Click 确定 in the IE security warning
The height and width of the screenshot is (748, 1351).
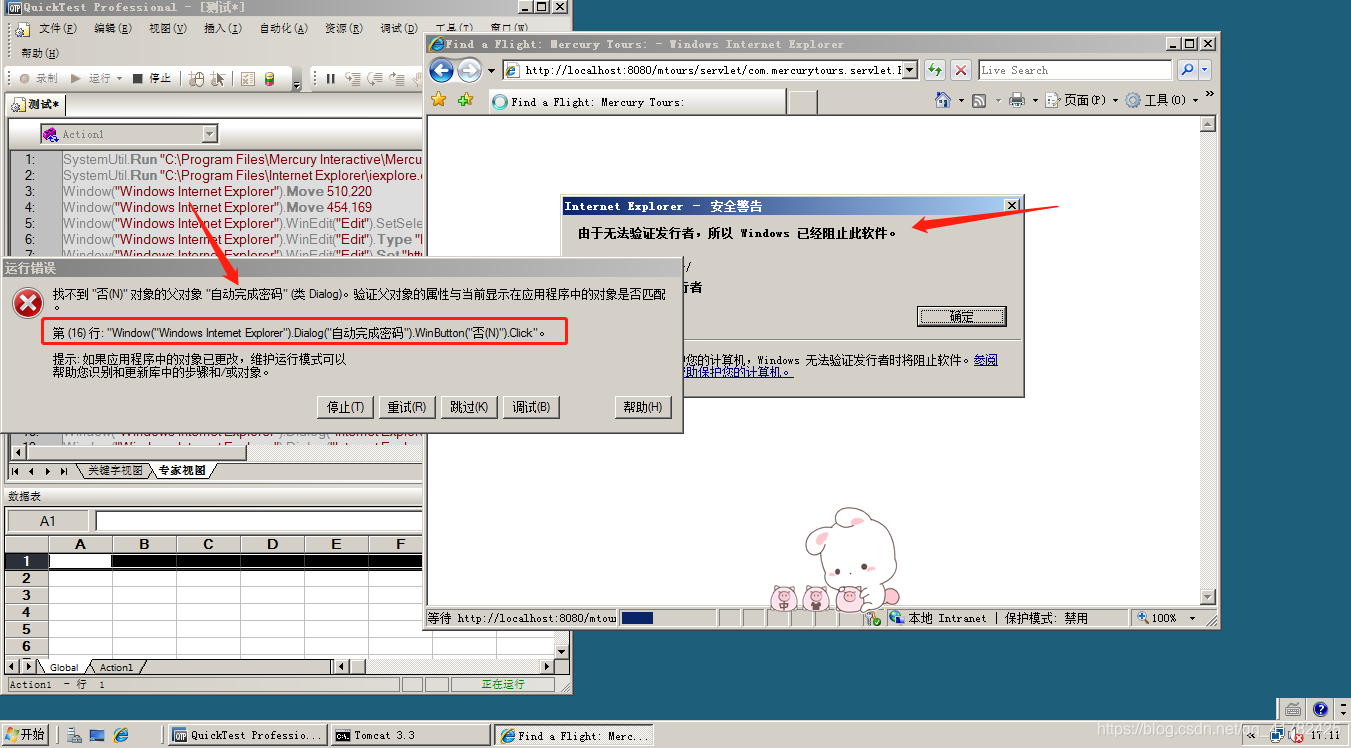click(x=961, y=316)
